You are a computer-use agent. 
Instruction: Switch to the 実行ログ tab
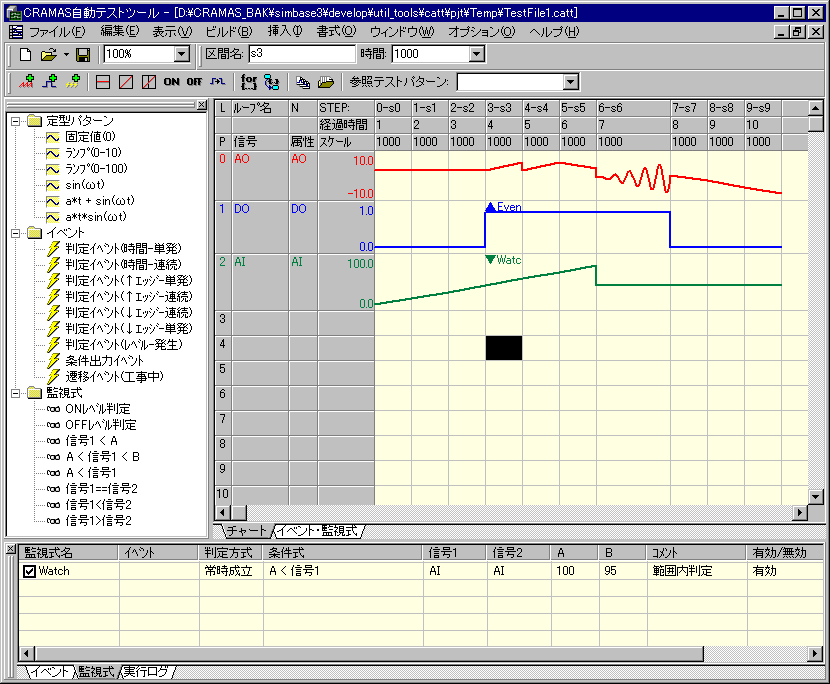coord(146,671)
